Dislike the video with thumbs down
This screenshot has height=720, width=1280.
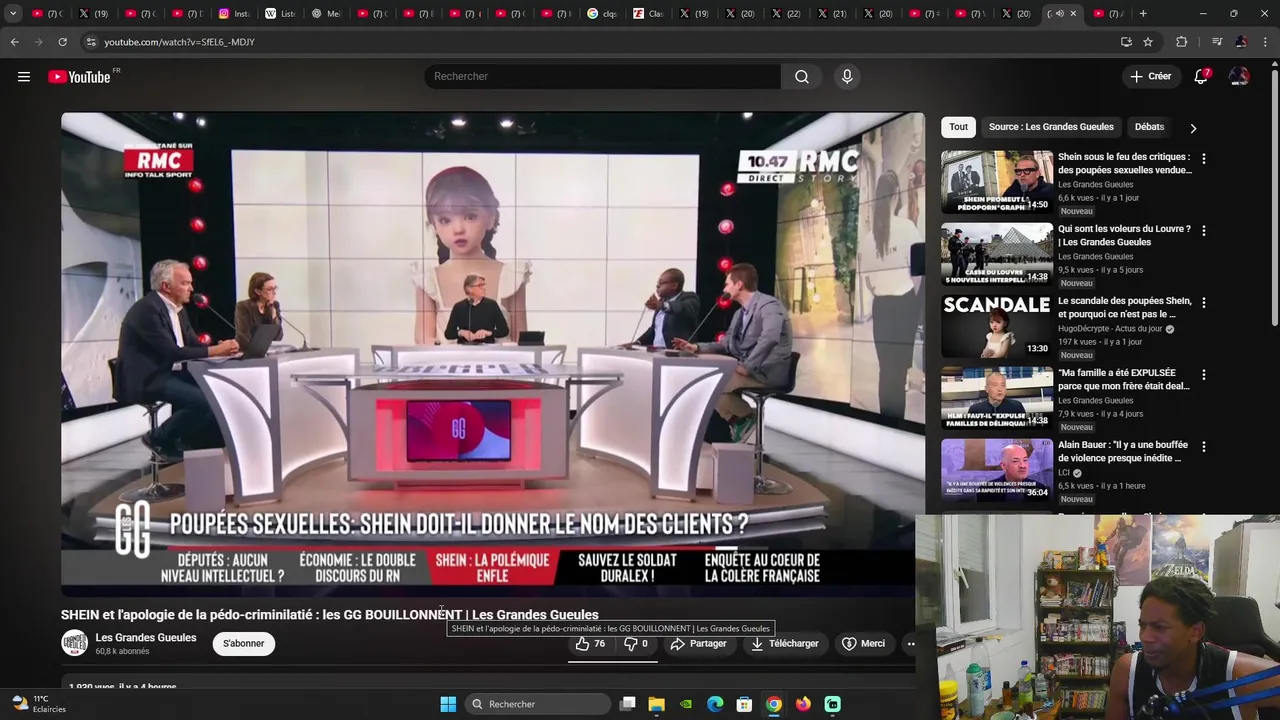click(636, 644)
